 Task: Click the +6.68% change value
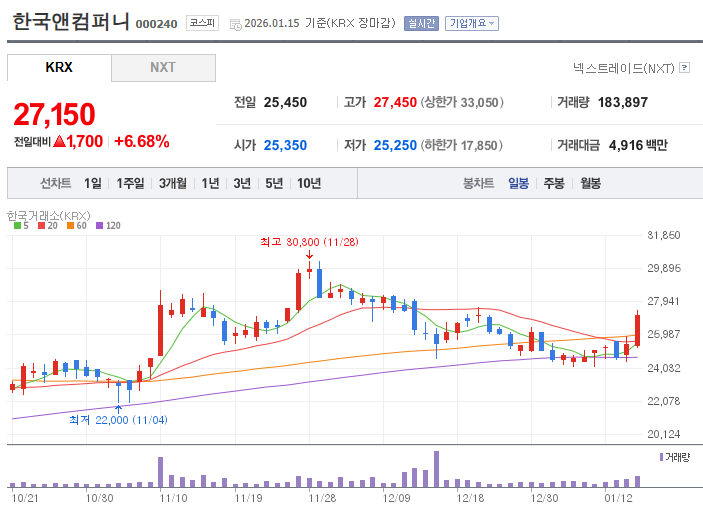(142, 142)
